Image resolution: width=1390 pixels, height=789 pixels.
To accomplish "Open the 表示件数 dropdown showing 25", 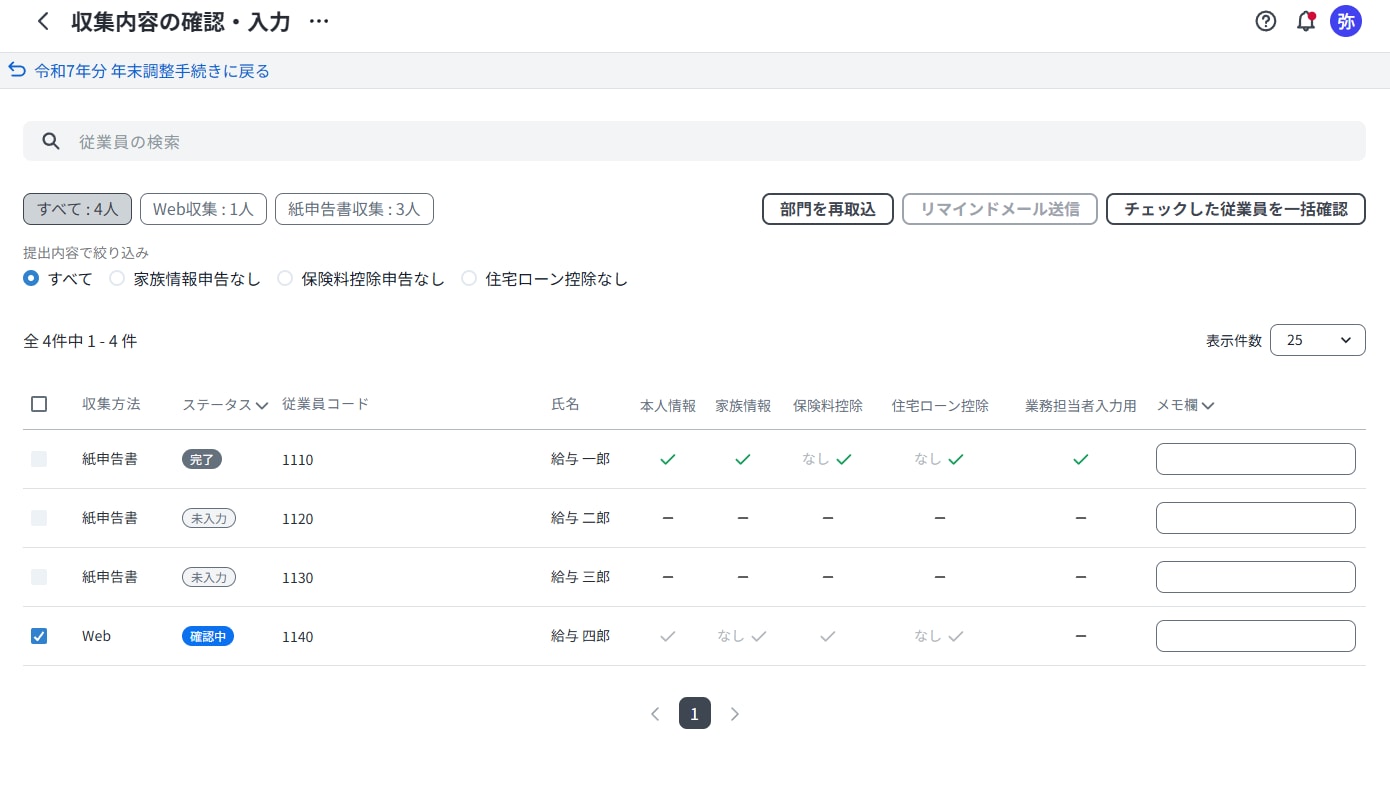I will click(x=1317, y=340).
